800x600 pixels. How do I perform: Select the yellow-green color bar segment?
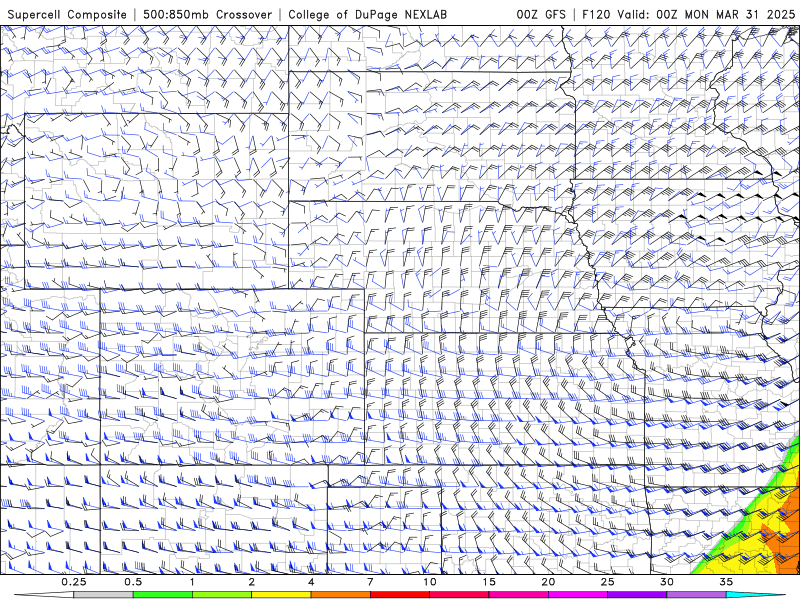tap(222, 595)
